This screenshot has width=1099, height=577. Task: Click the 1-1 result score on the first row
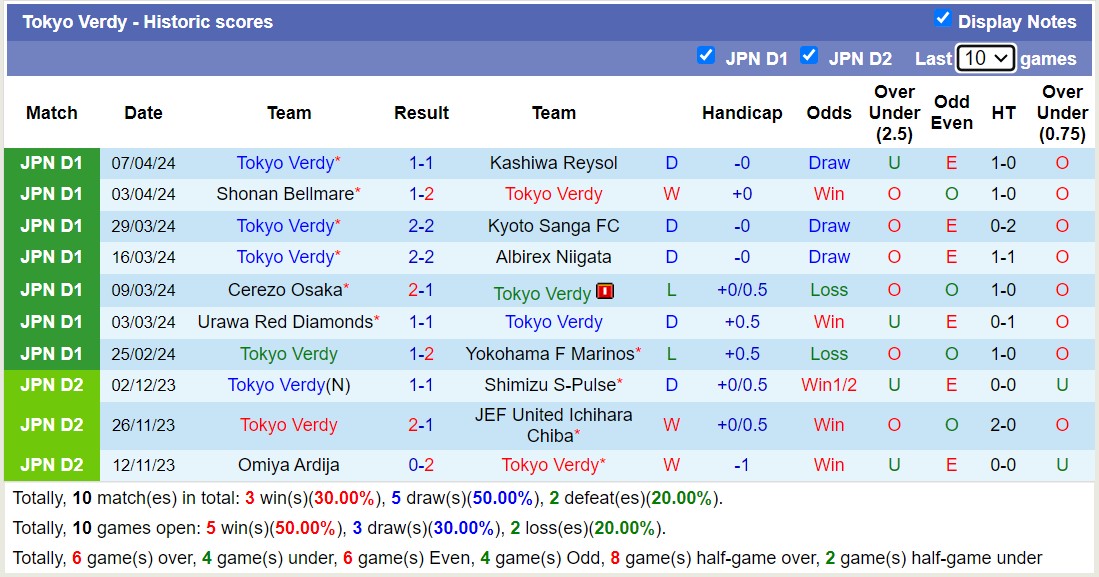pos(421,162)
